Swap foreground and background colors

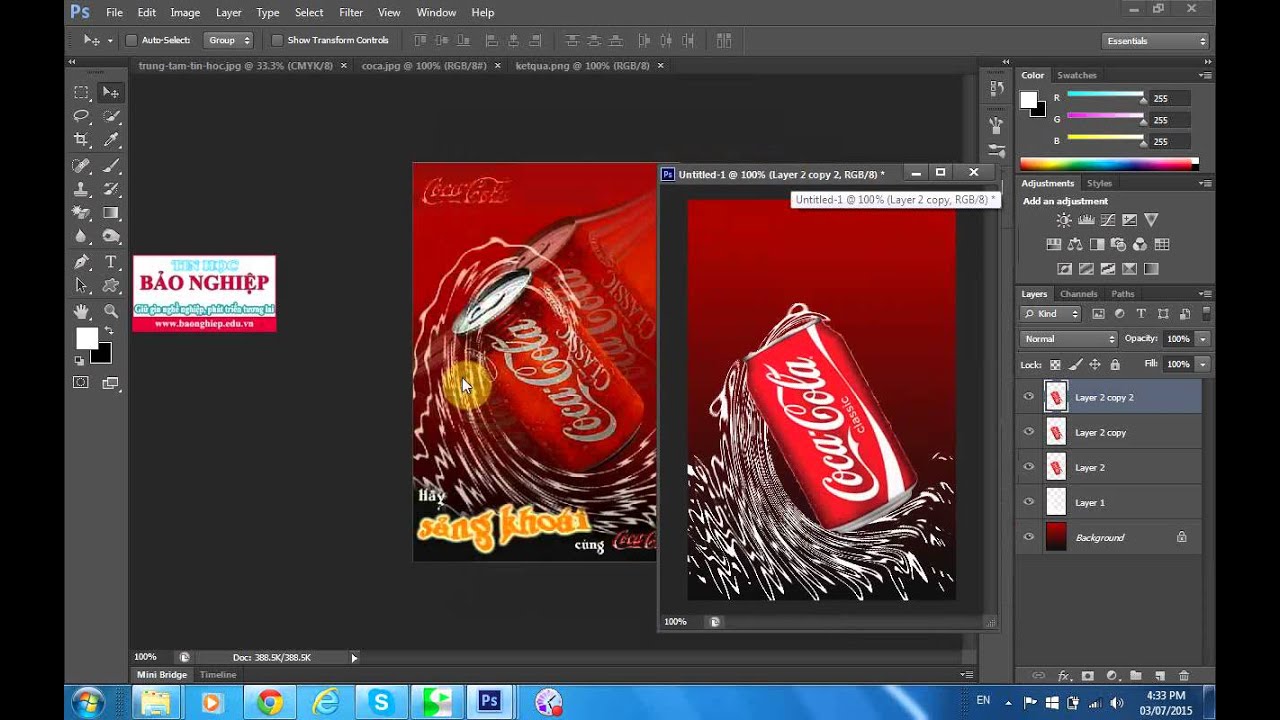click(107, 330)
